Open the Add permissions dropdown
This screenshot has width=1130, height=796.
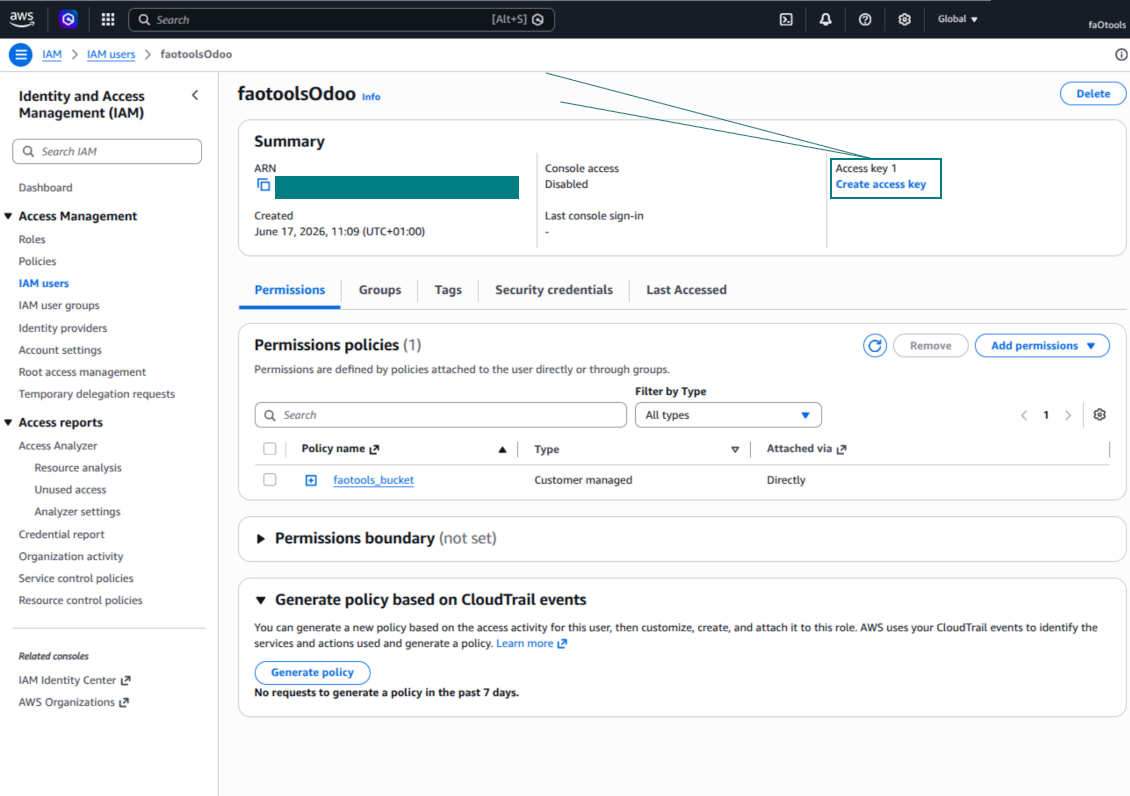click(x=1042, y=346)
